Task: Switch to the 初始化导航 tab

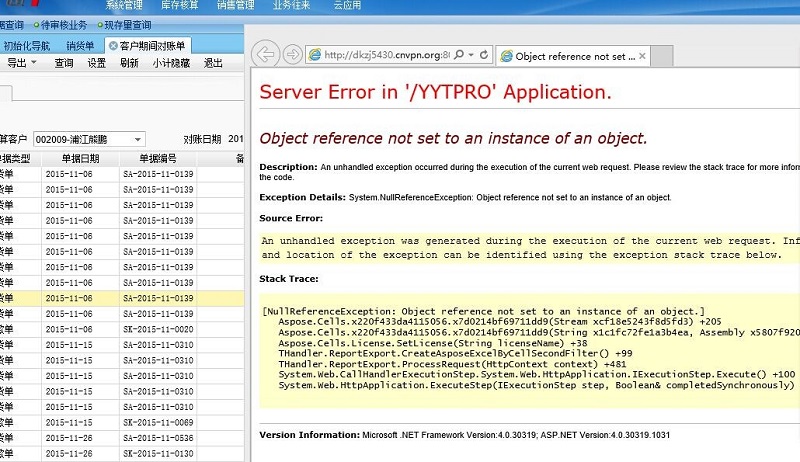Action: pos(27,45)
